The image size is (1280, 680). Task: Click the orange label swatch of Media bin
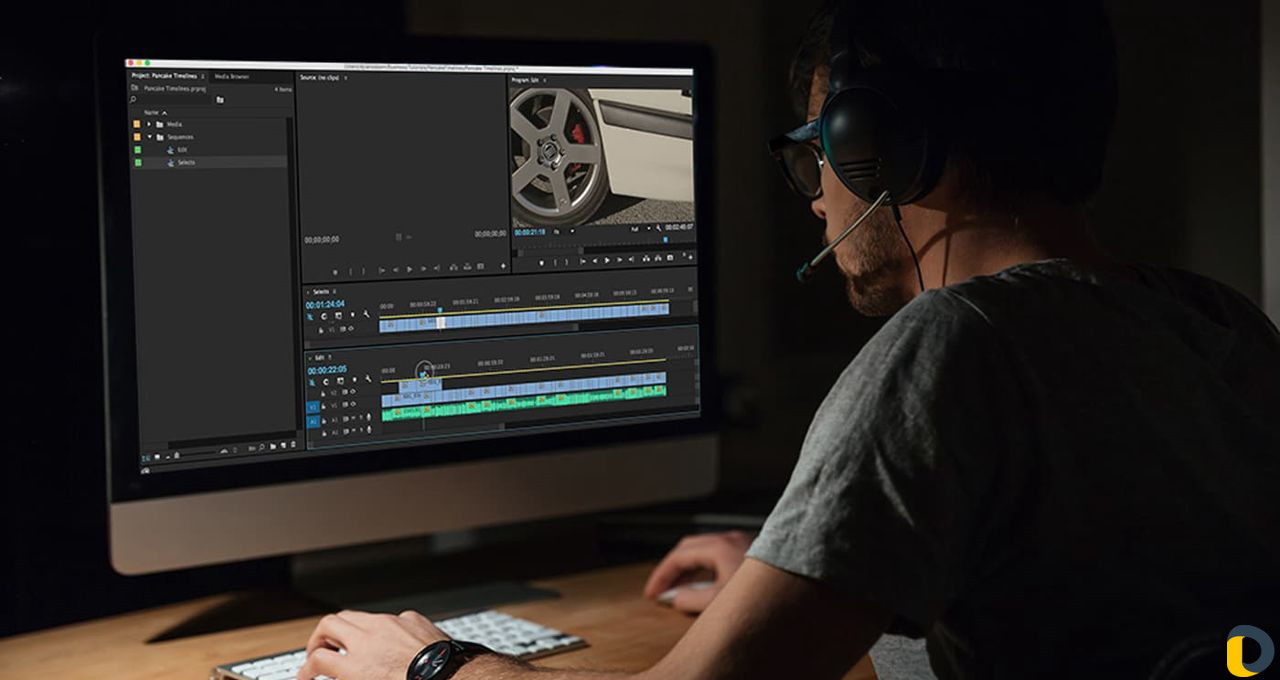[137, 124]
